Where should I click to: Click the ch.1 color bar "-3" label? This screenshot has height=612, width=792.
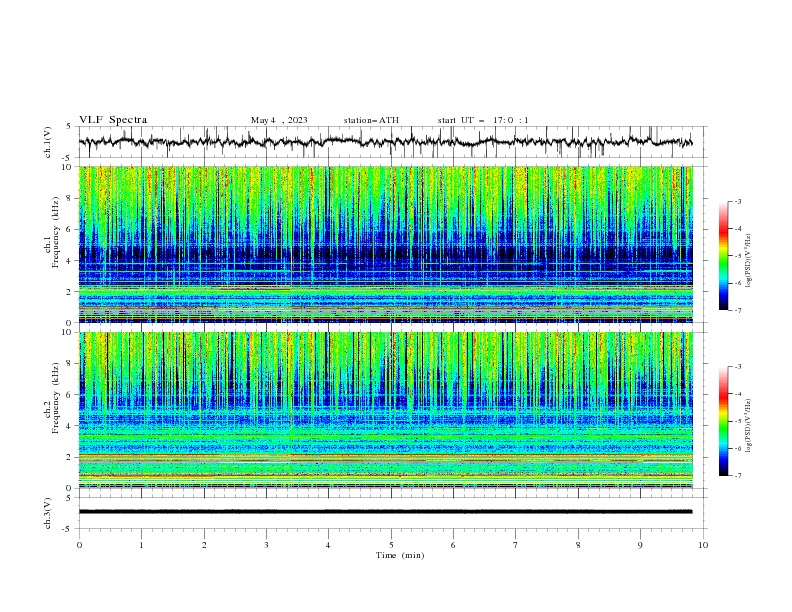(x=738, y=201)
